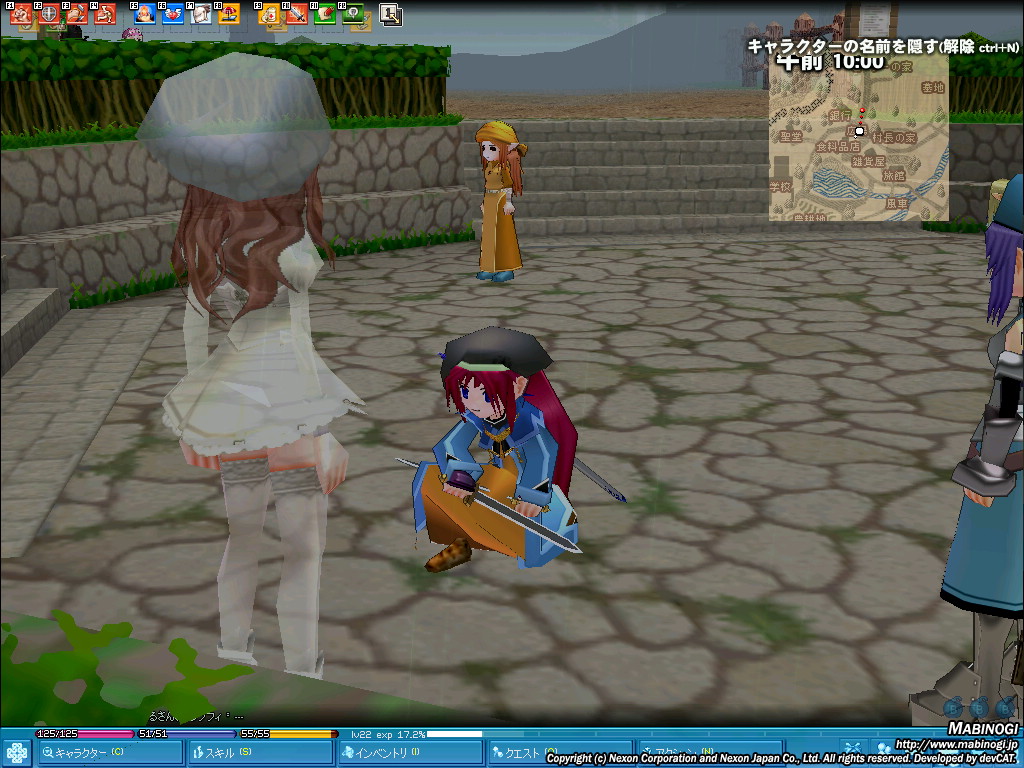Open the キャラクター (C) character window

[x=110, y=753]
